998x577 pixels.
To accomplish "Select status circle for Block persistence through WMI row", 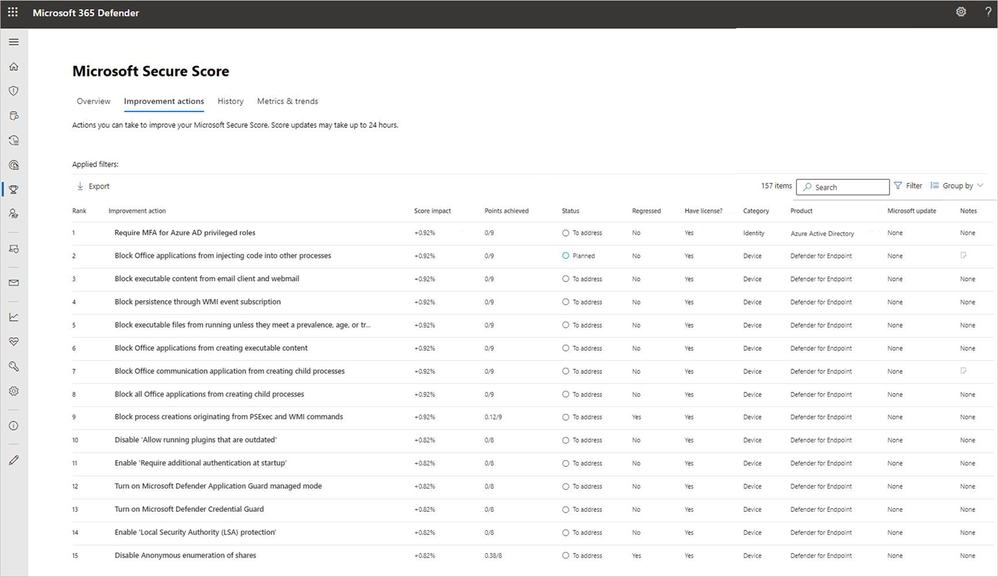I will tap(565, 302).
